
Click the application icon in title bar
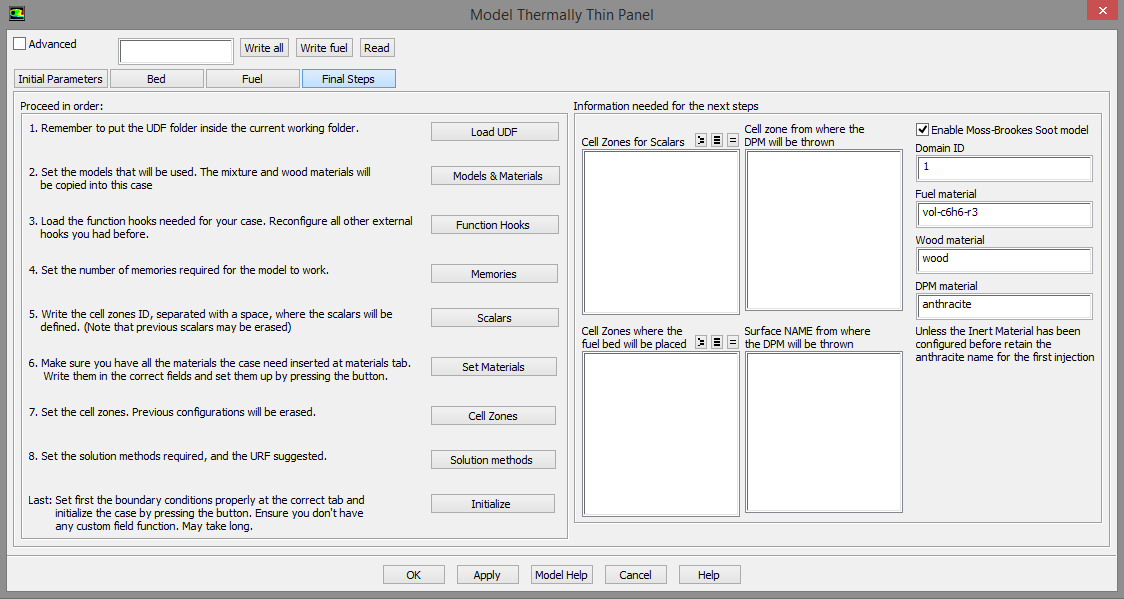click(x=16, y=14)
